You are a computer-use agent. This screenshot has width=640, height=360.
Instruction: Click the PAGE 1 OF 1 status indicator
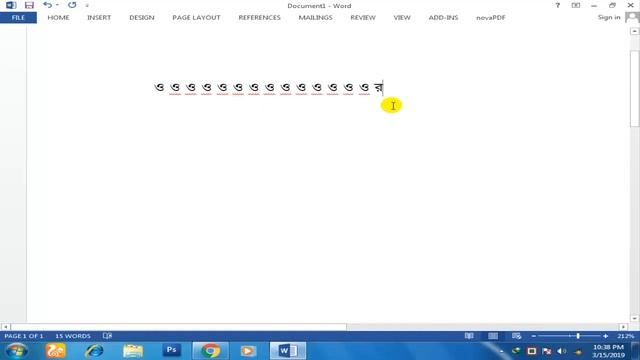pos(24,336)
